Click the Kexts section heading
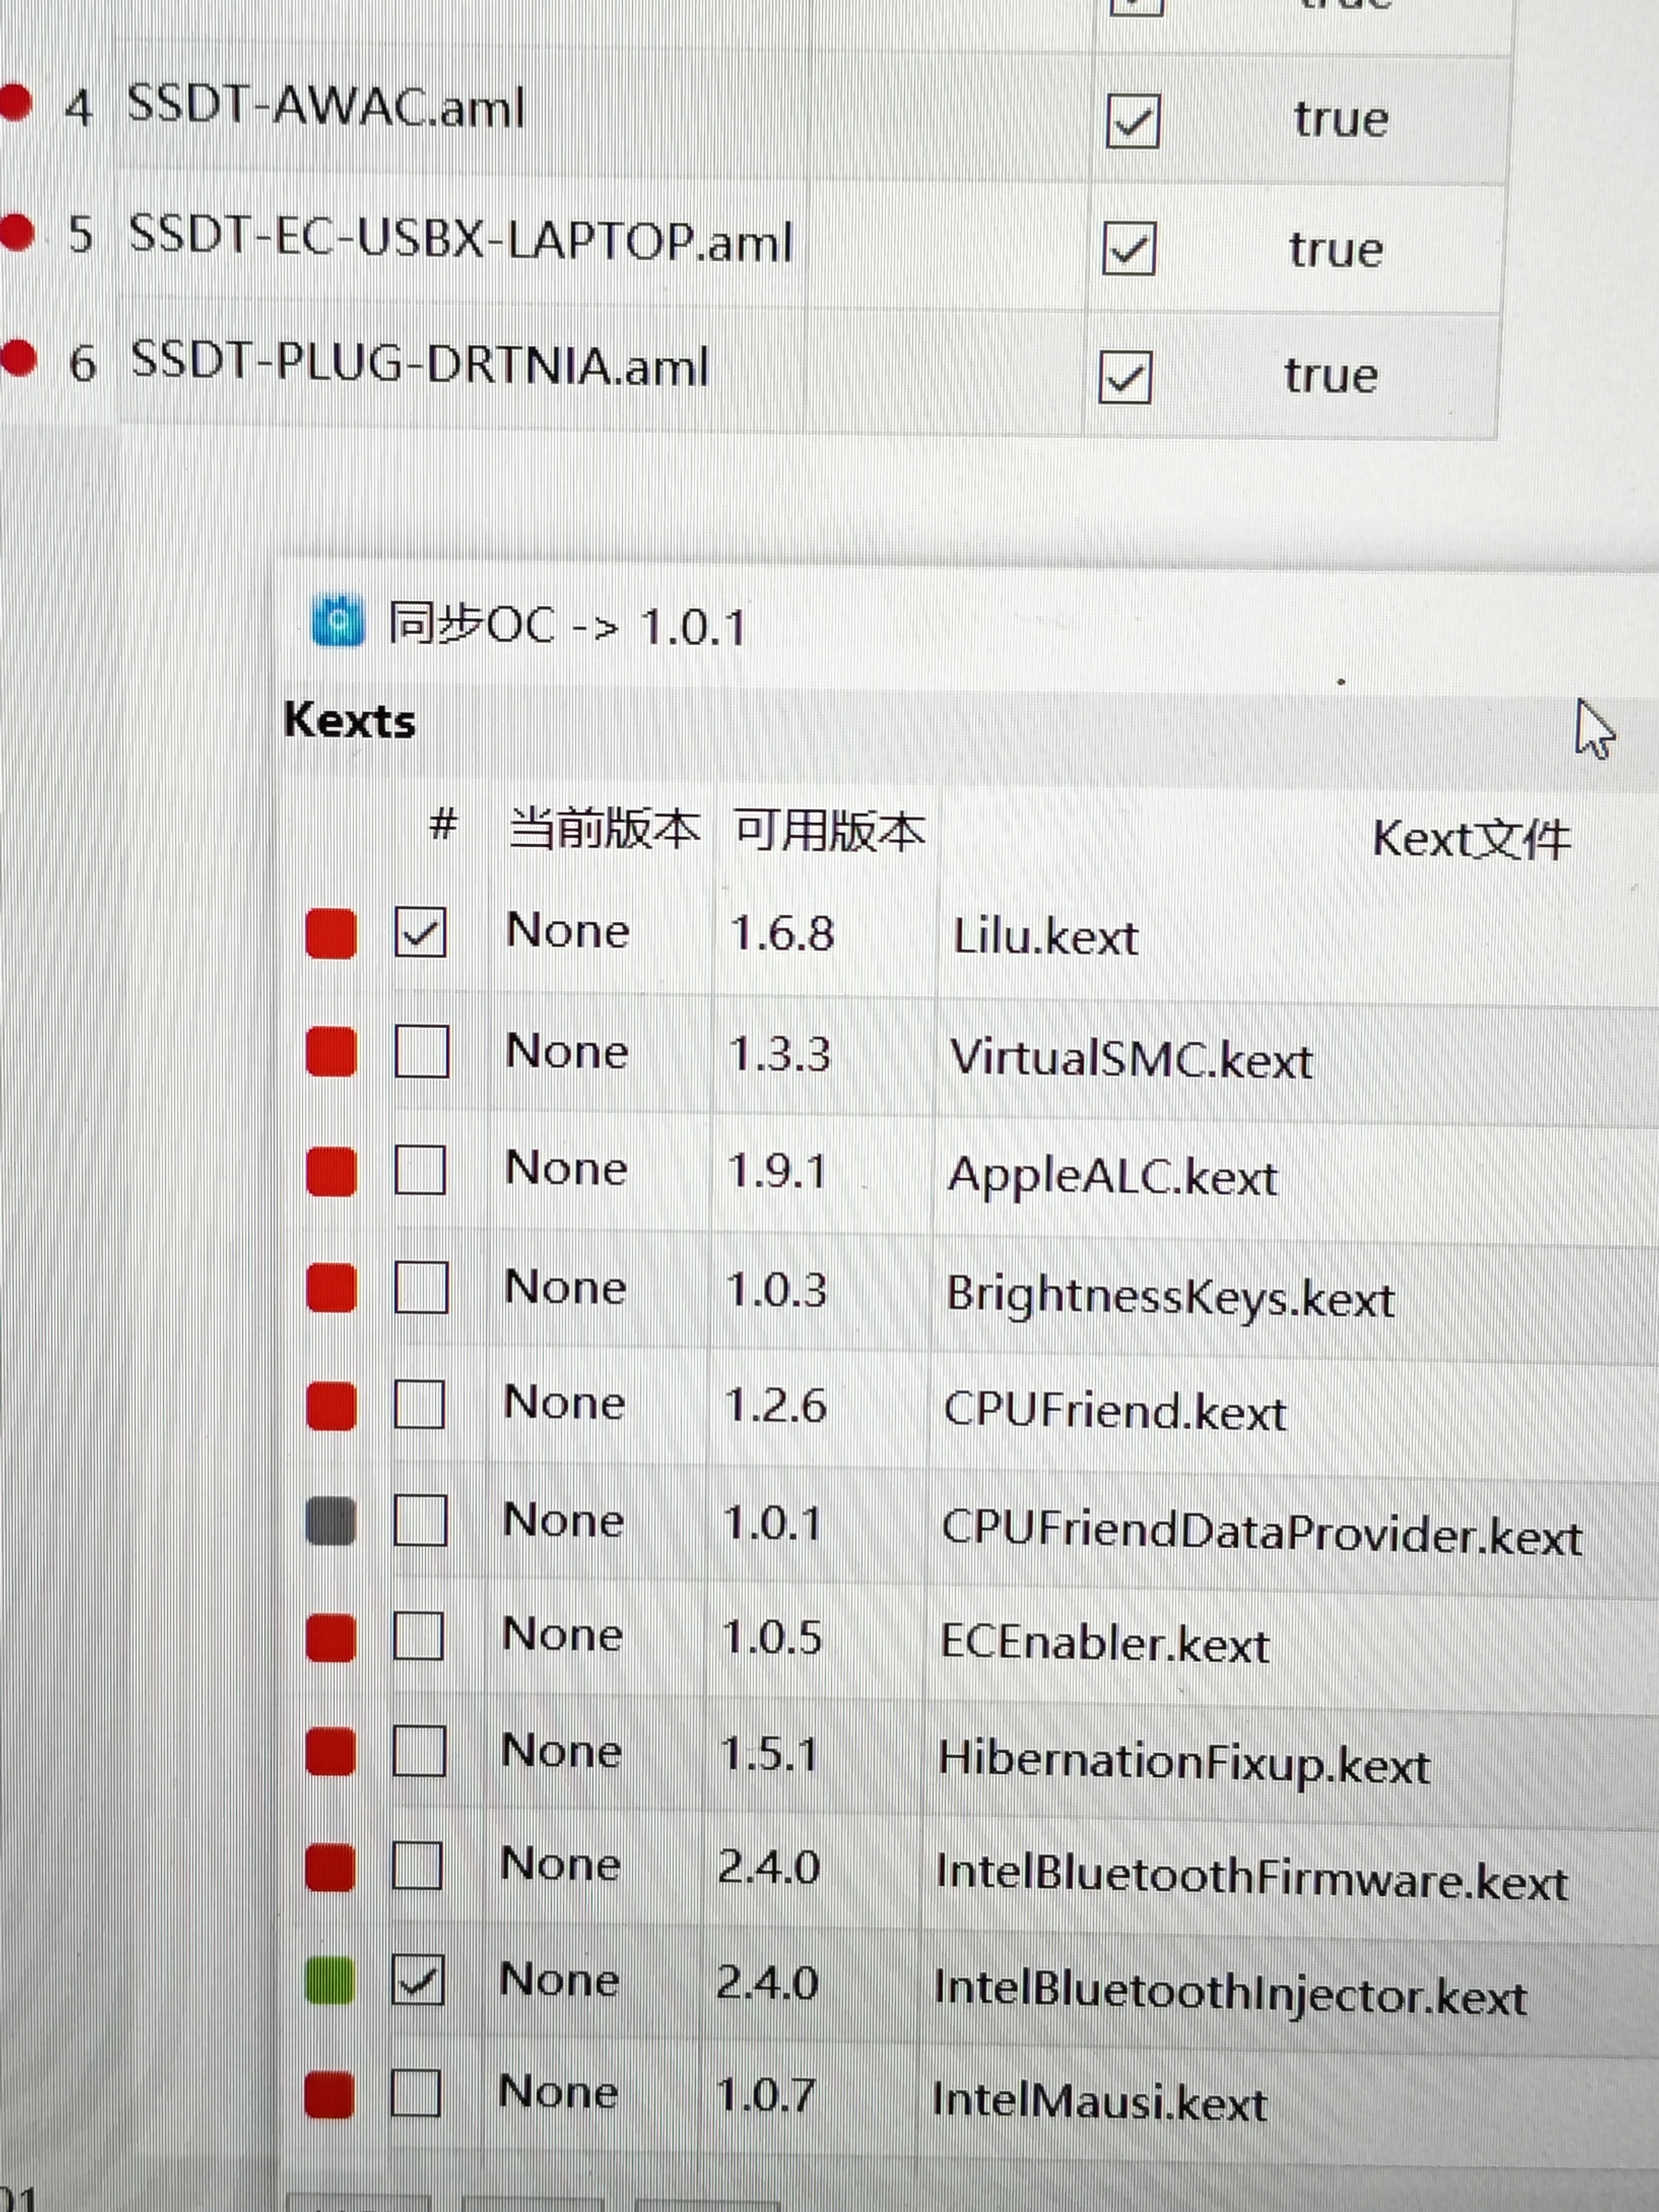 tap(349, 720)
